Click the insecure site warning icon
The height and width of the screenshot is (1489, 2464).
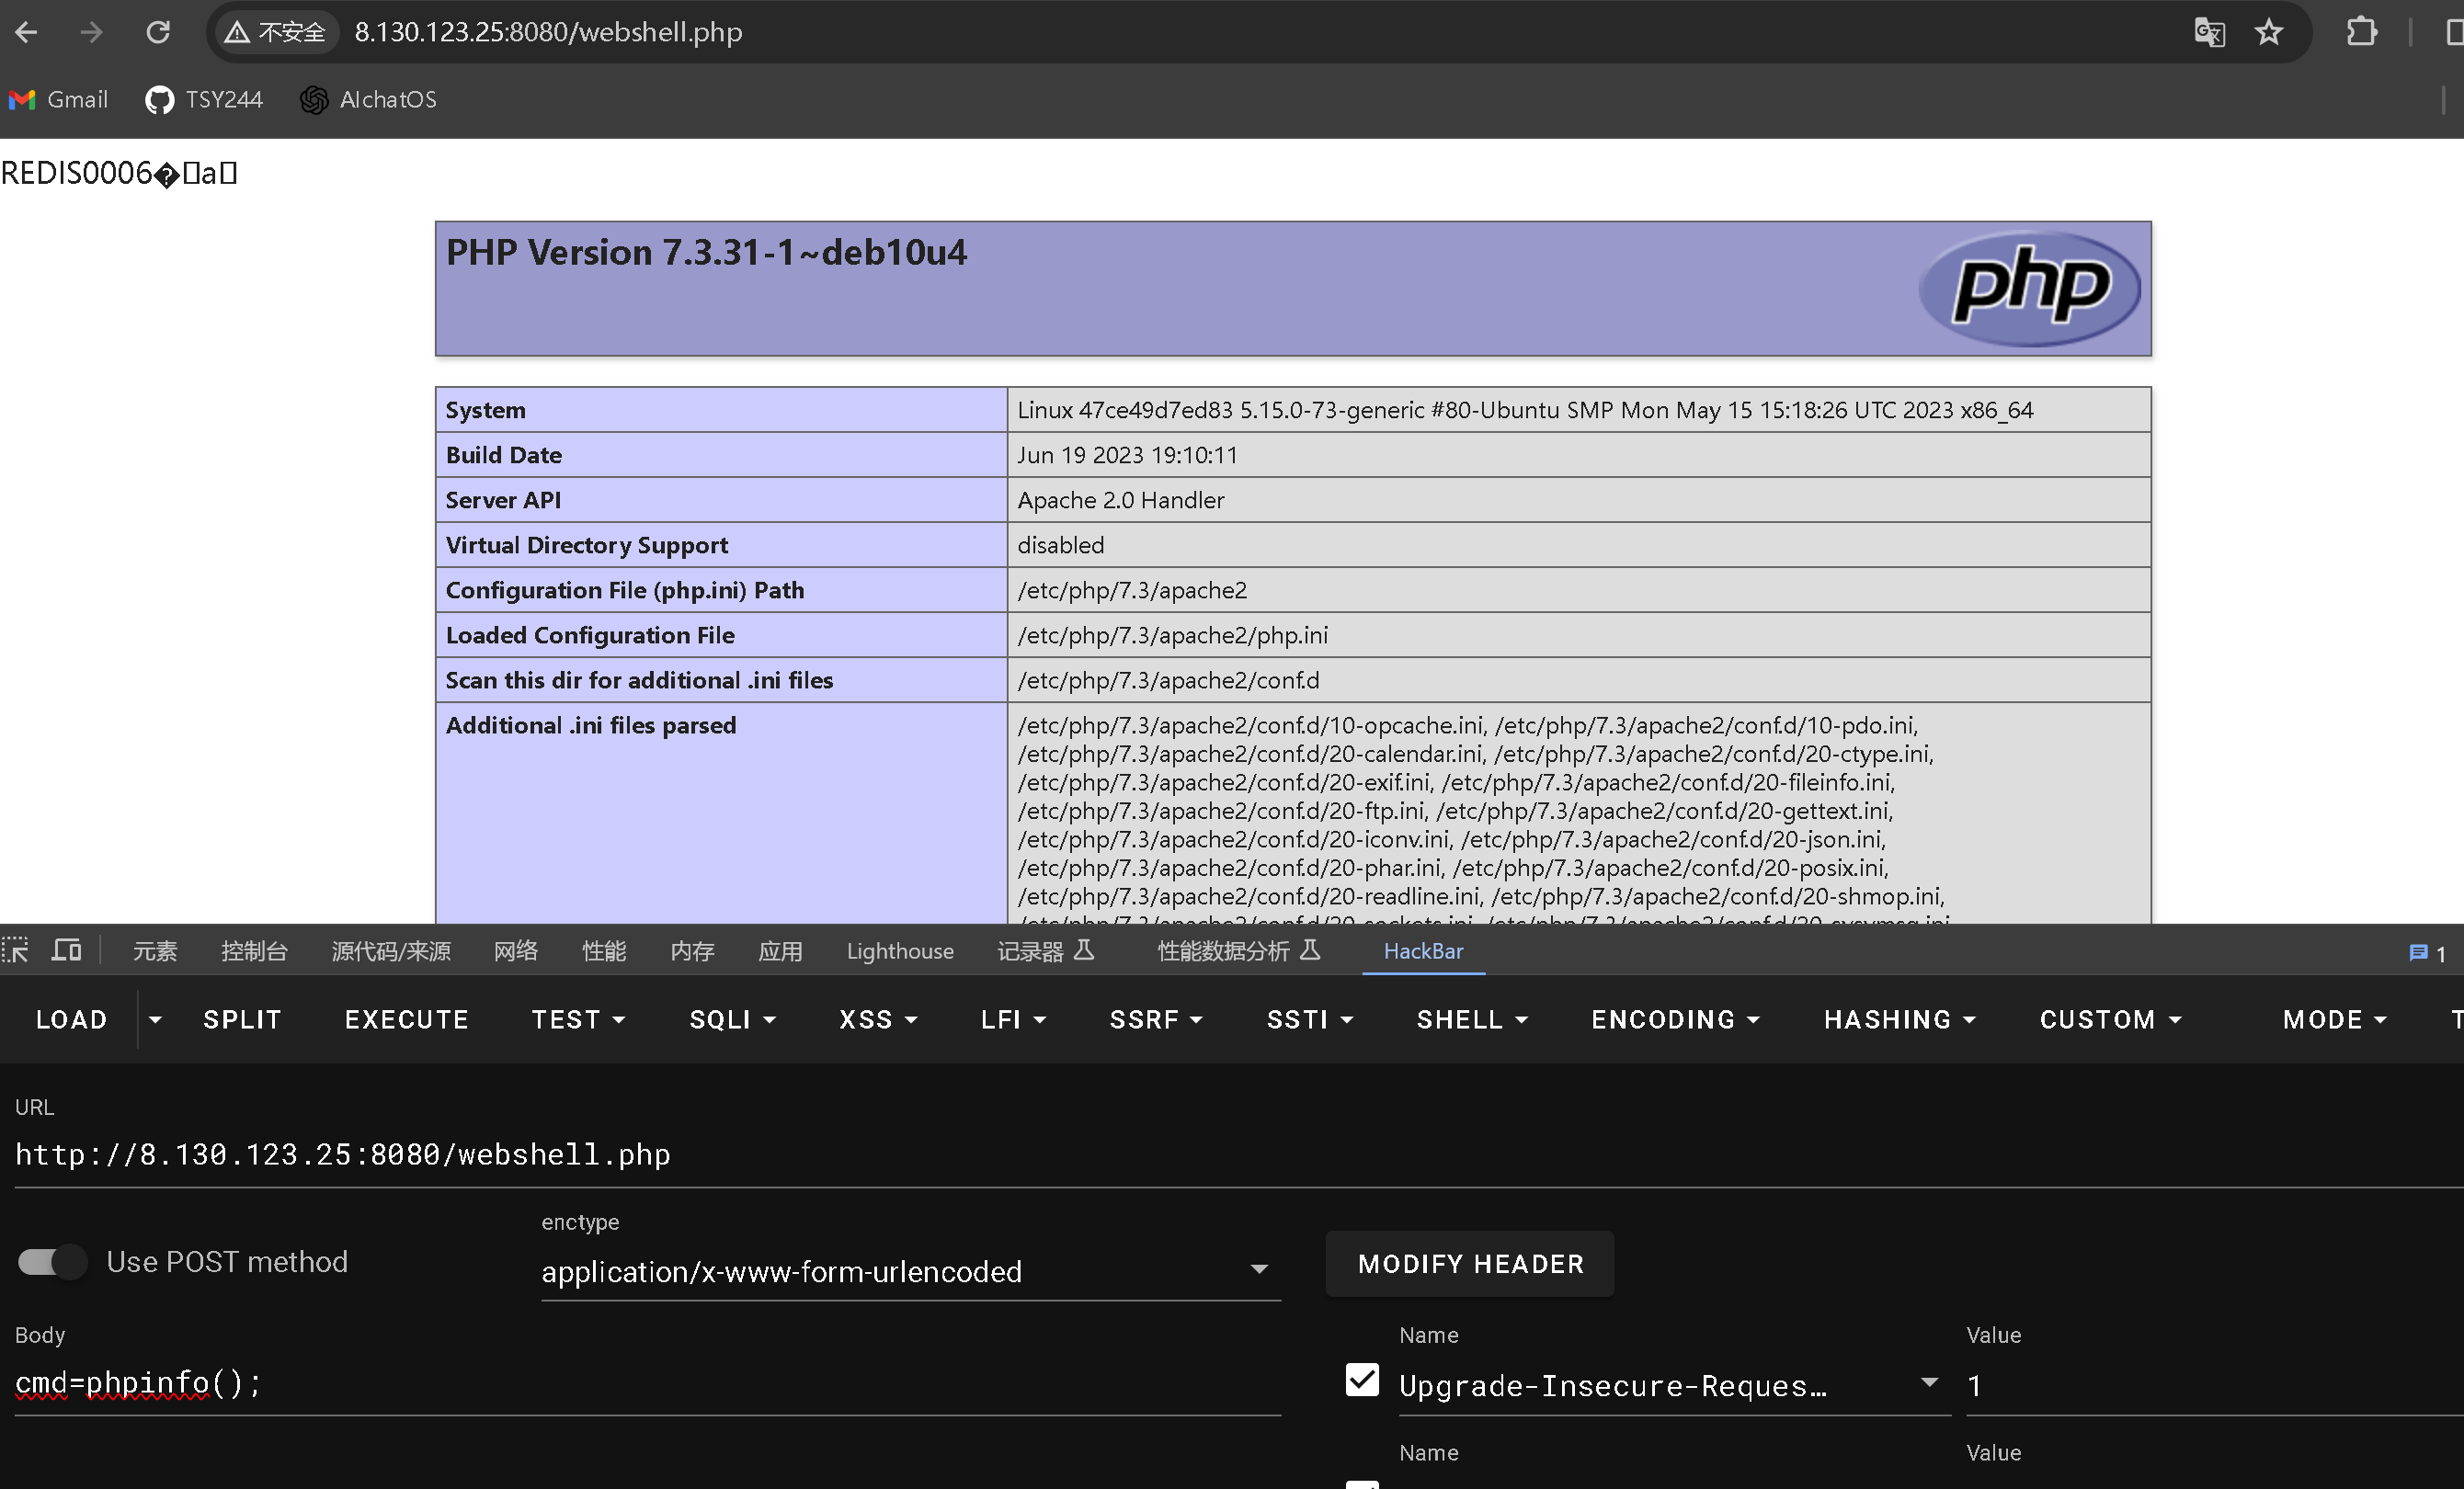pyautogui.click(x=237, y=32)
